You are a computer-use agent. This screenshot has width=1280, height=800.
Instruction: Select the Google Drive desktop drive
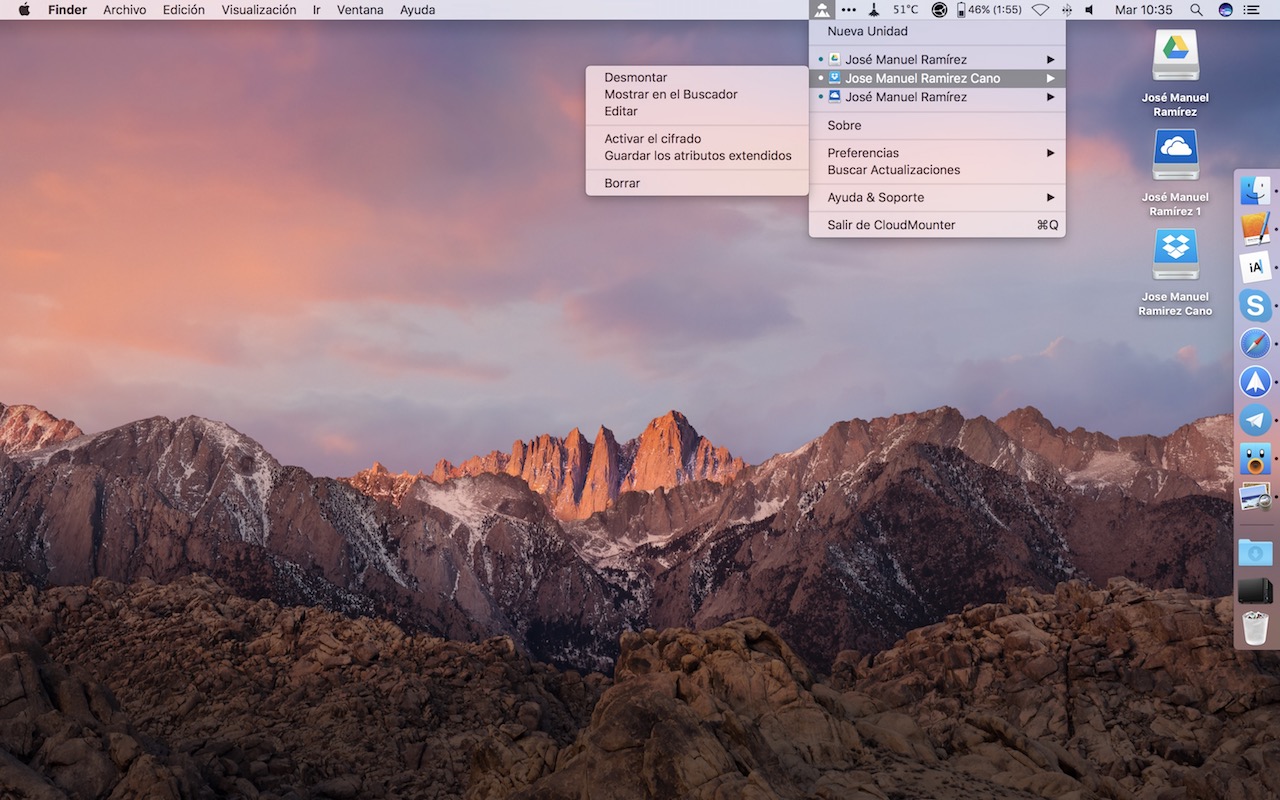coord(1175,55)
